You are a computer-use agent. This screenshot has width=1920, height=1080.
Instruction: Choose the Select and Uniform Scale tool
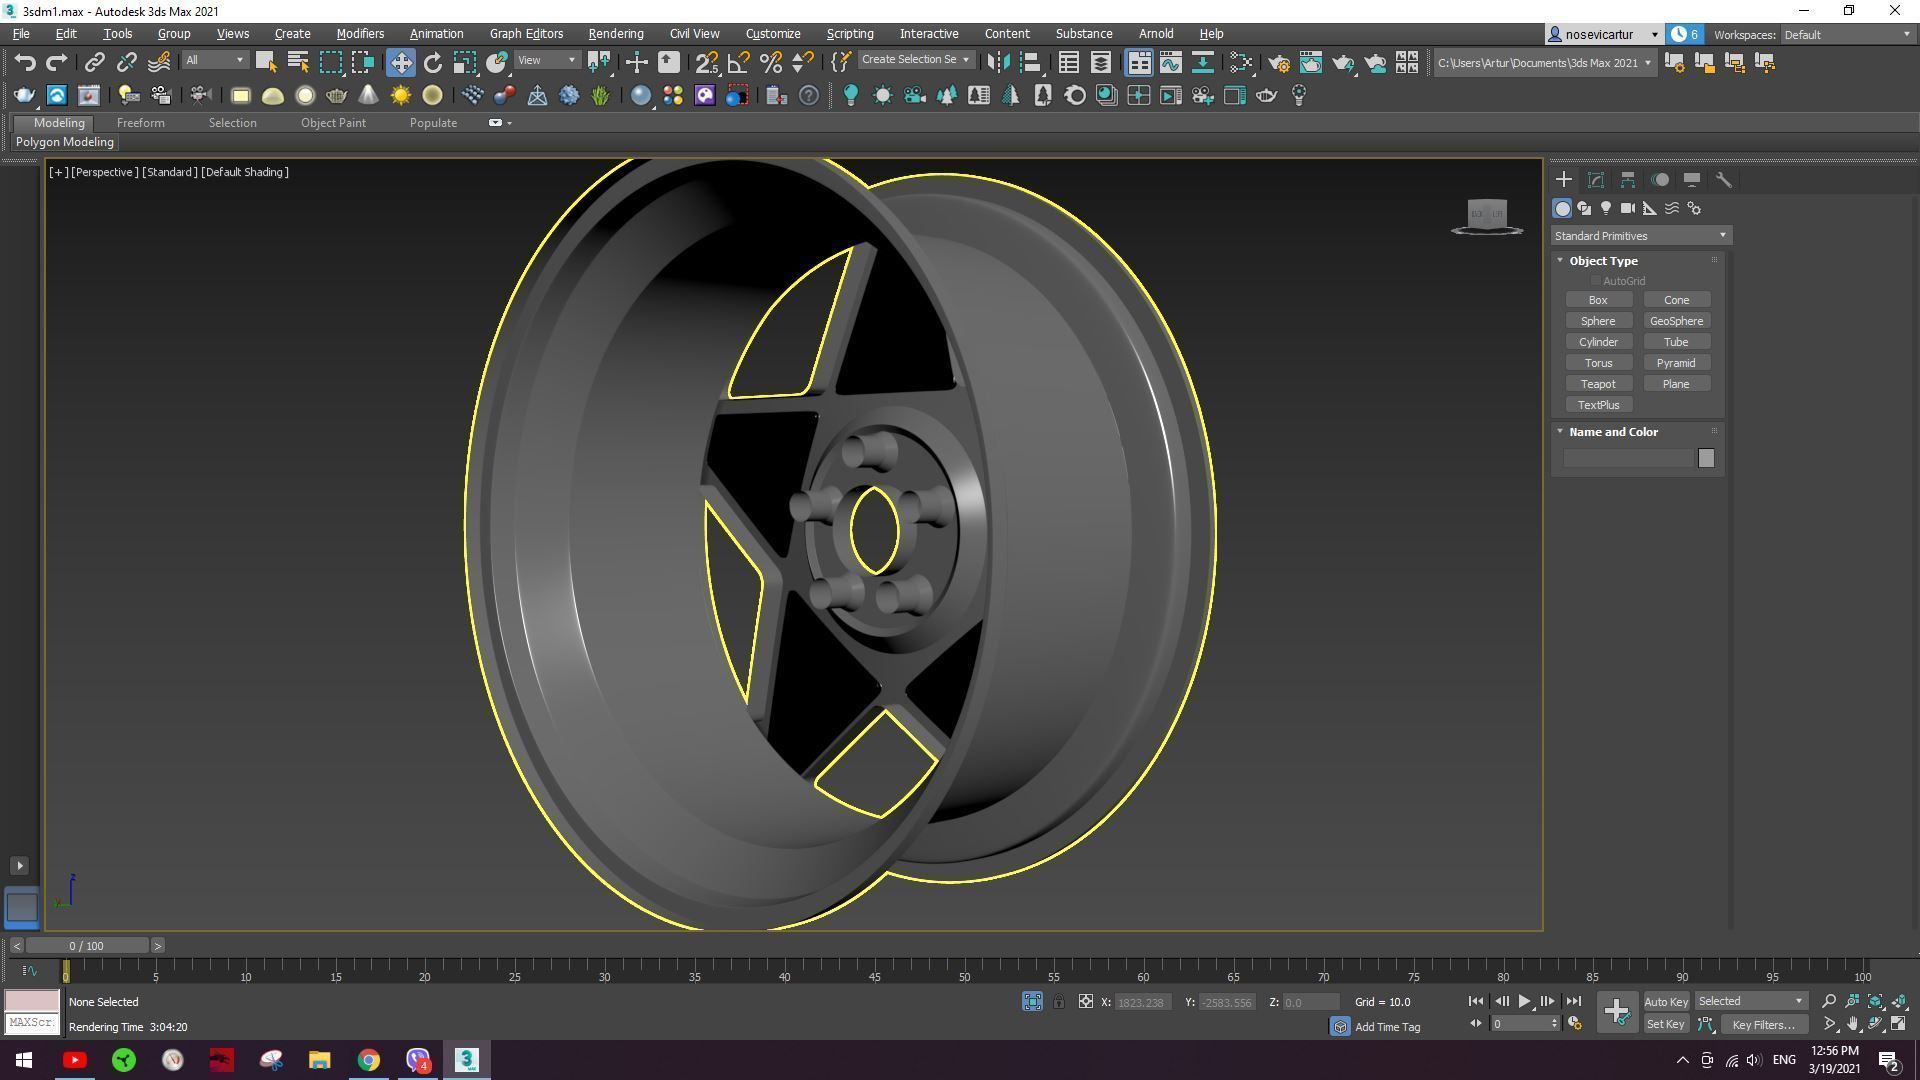[x=464, y=62]
